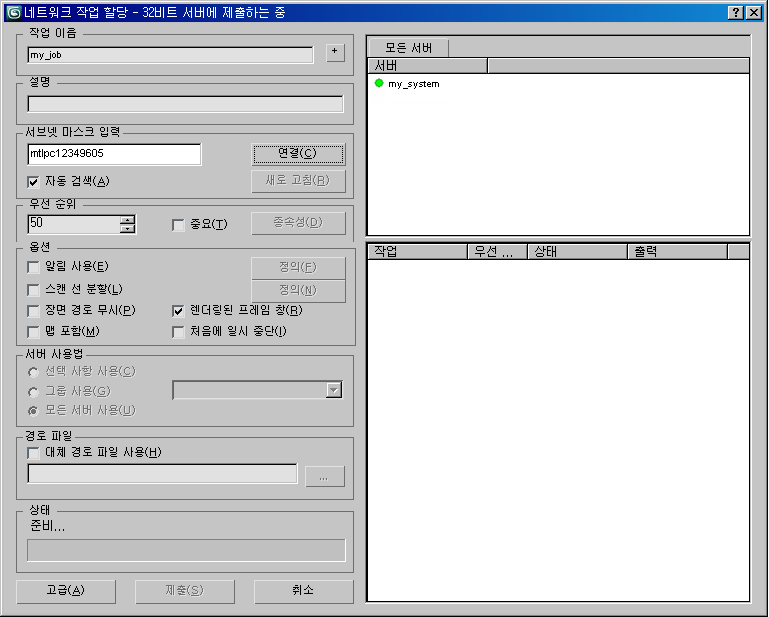Click the 종속성(D) button
The width and height of the screenshot is (769, 617).
coord(298,223)
